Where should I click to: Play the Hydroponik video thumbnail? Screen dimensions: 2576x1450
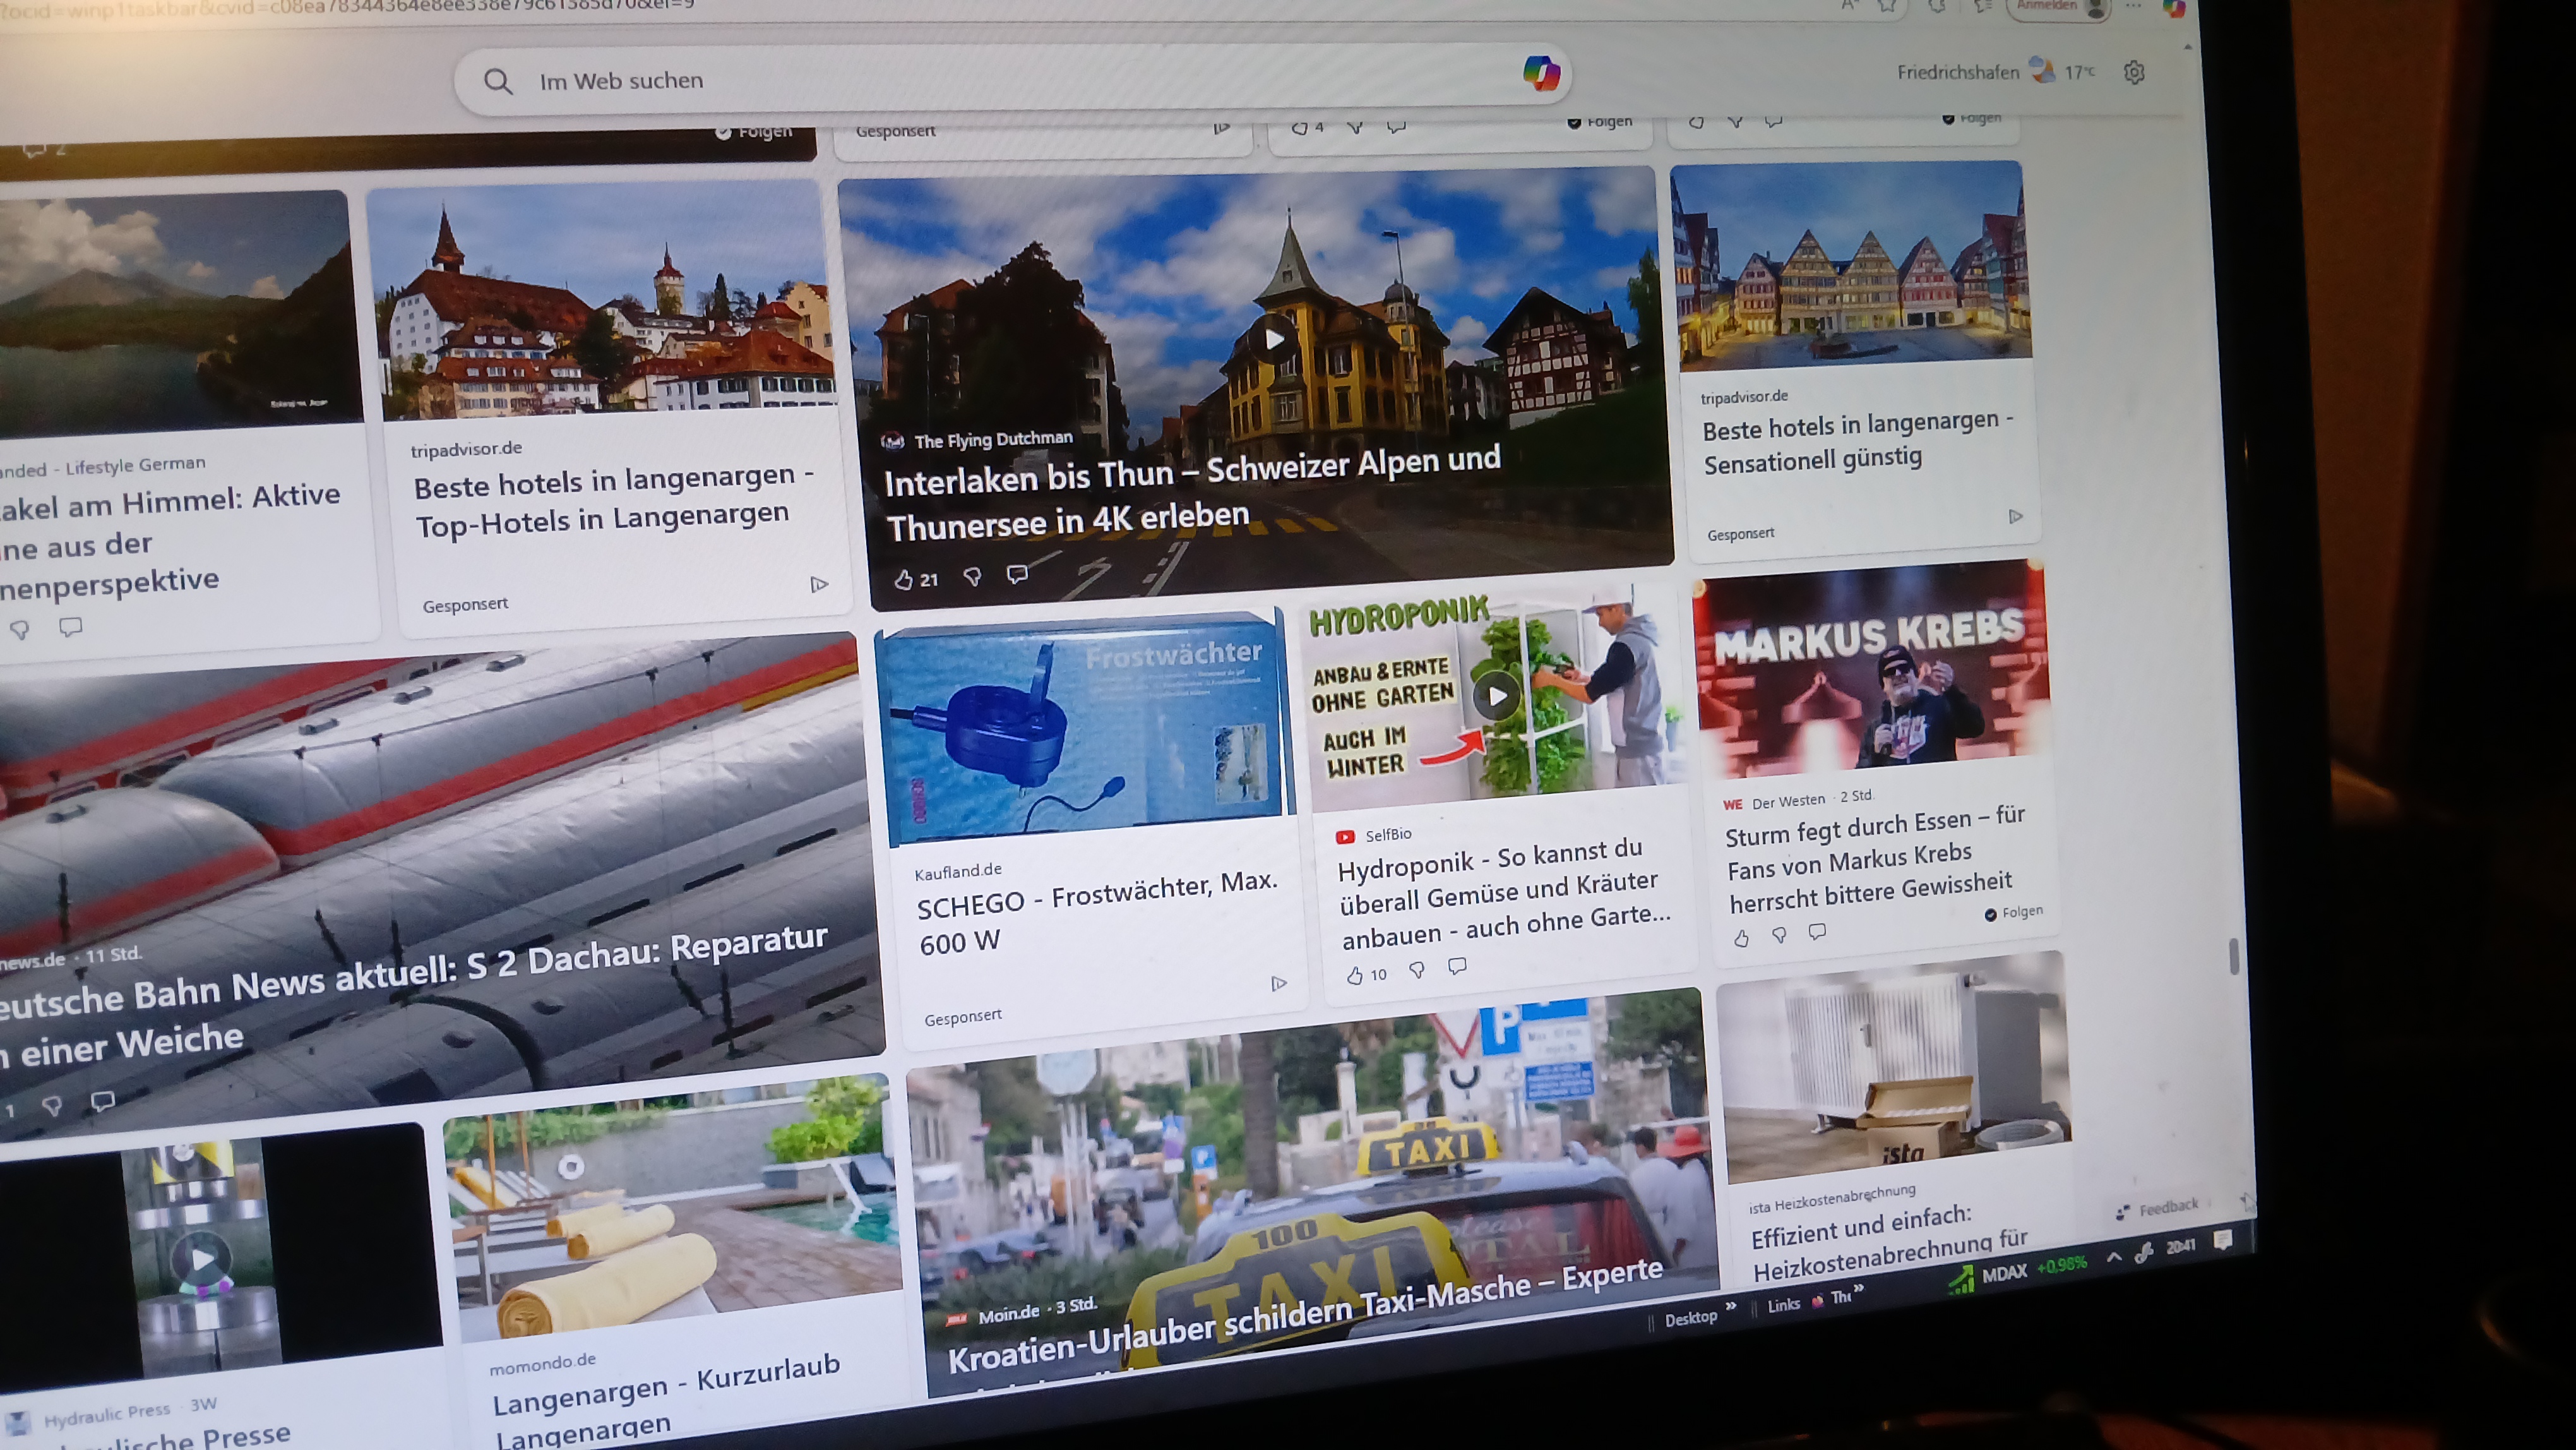[1496, 696]
